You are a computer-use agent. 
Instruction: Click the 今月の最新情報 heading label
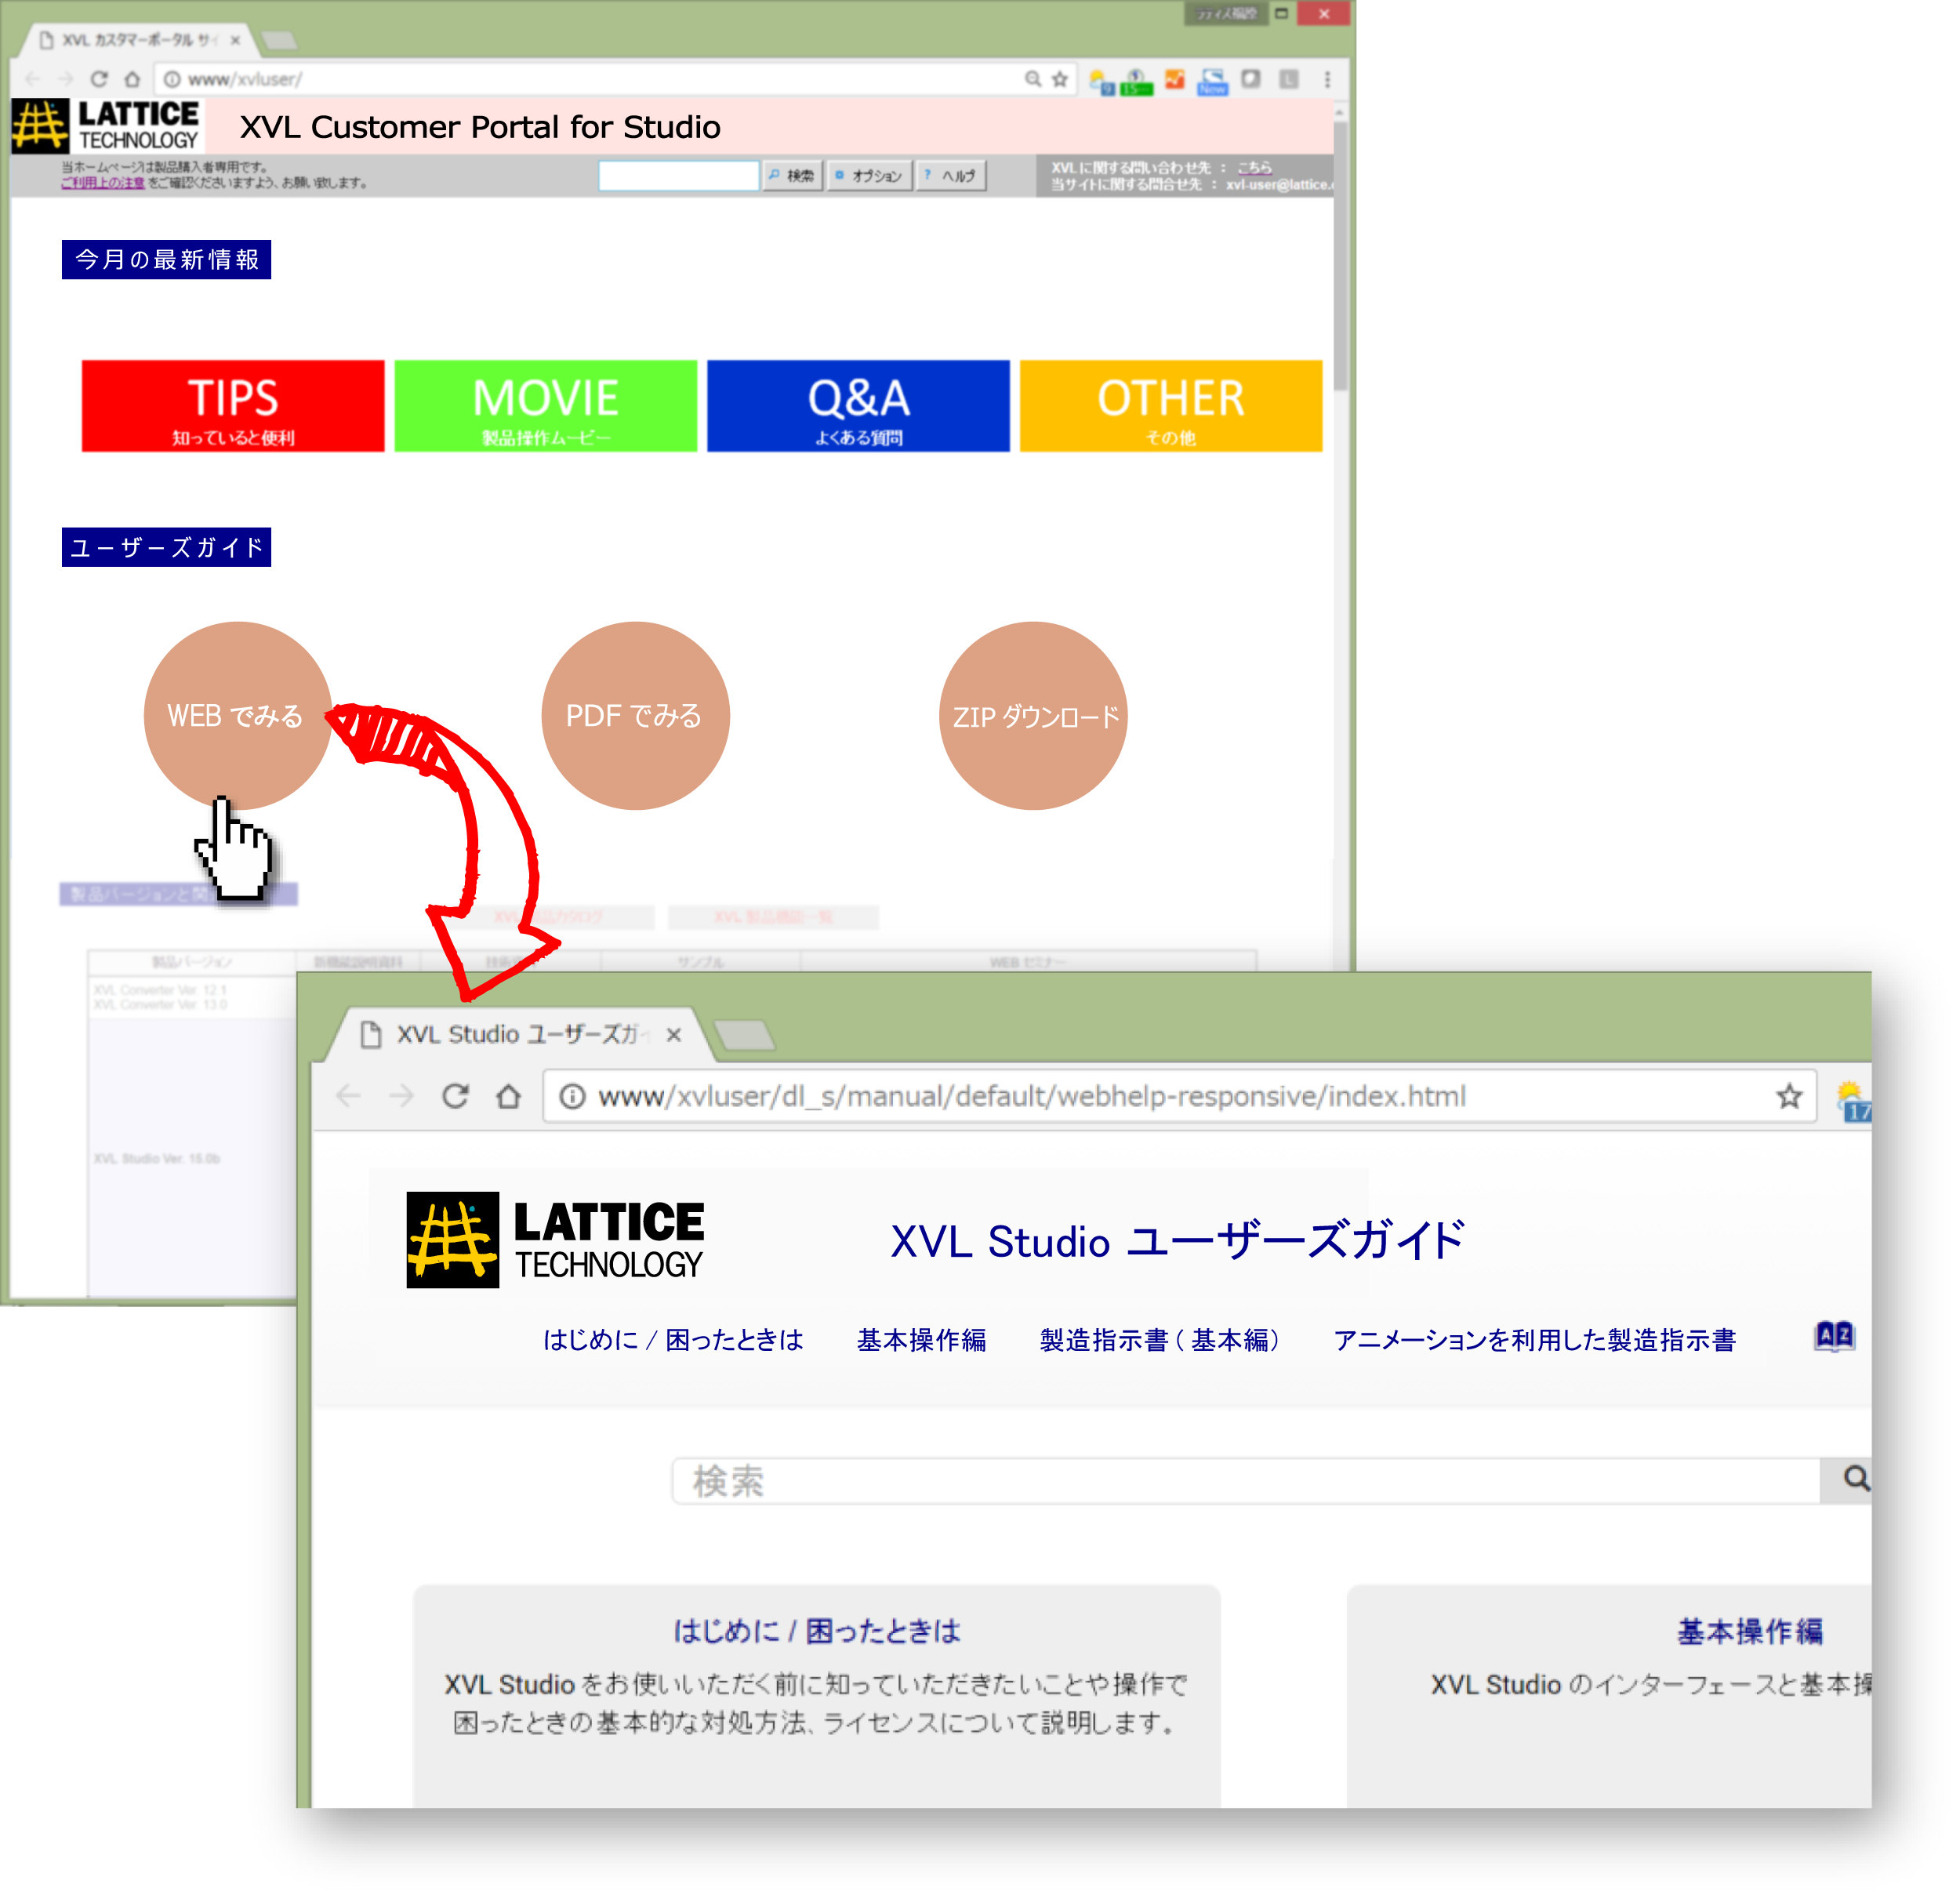pyautogui.click(x=166, y=260)
